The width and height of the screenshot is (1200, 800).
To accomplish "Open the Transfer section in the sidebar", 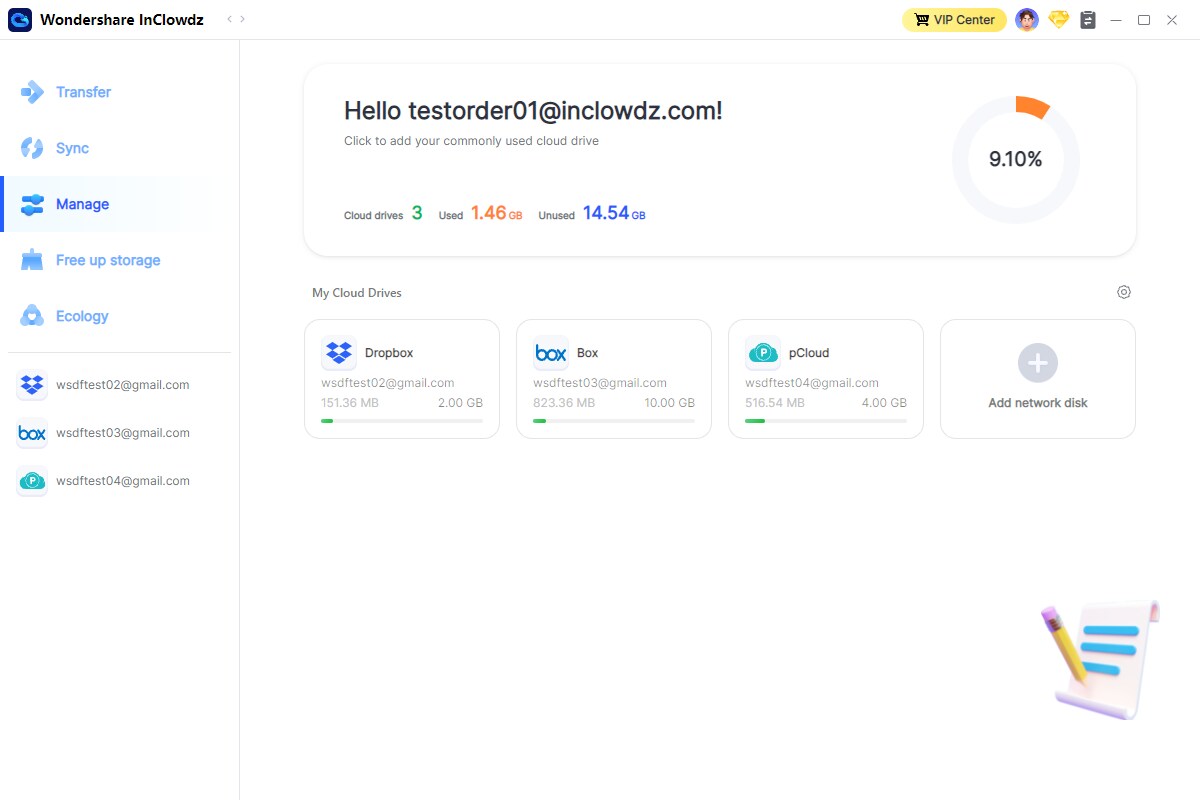I will tap(85, 92).
